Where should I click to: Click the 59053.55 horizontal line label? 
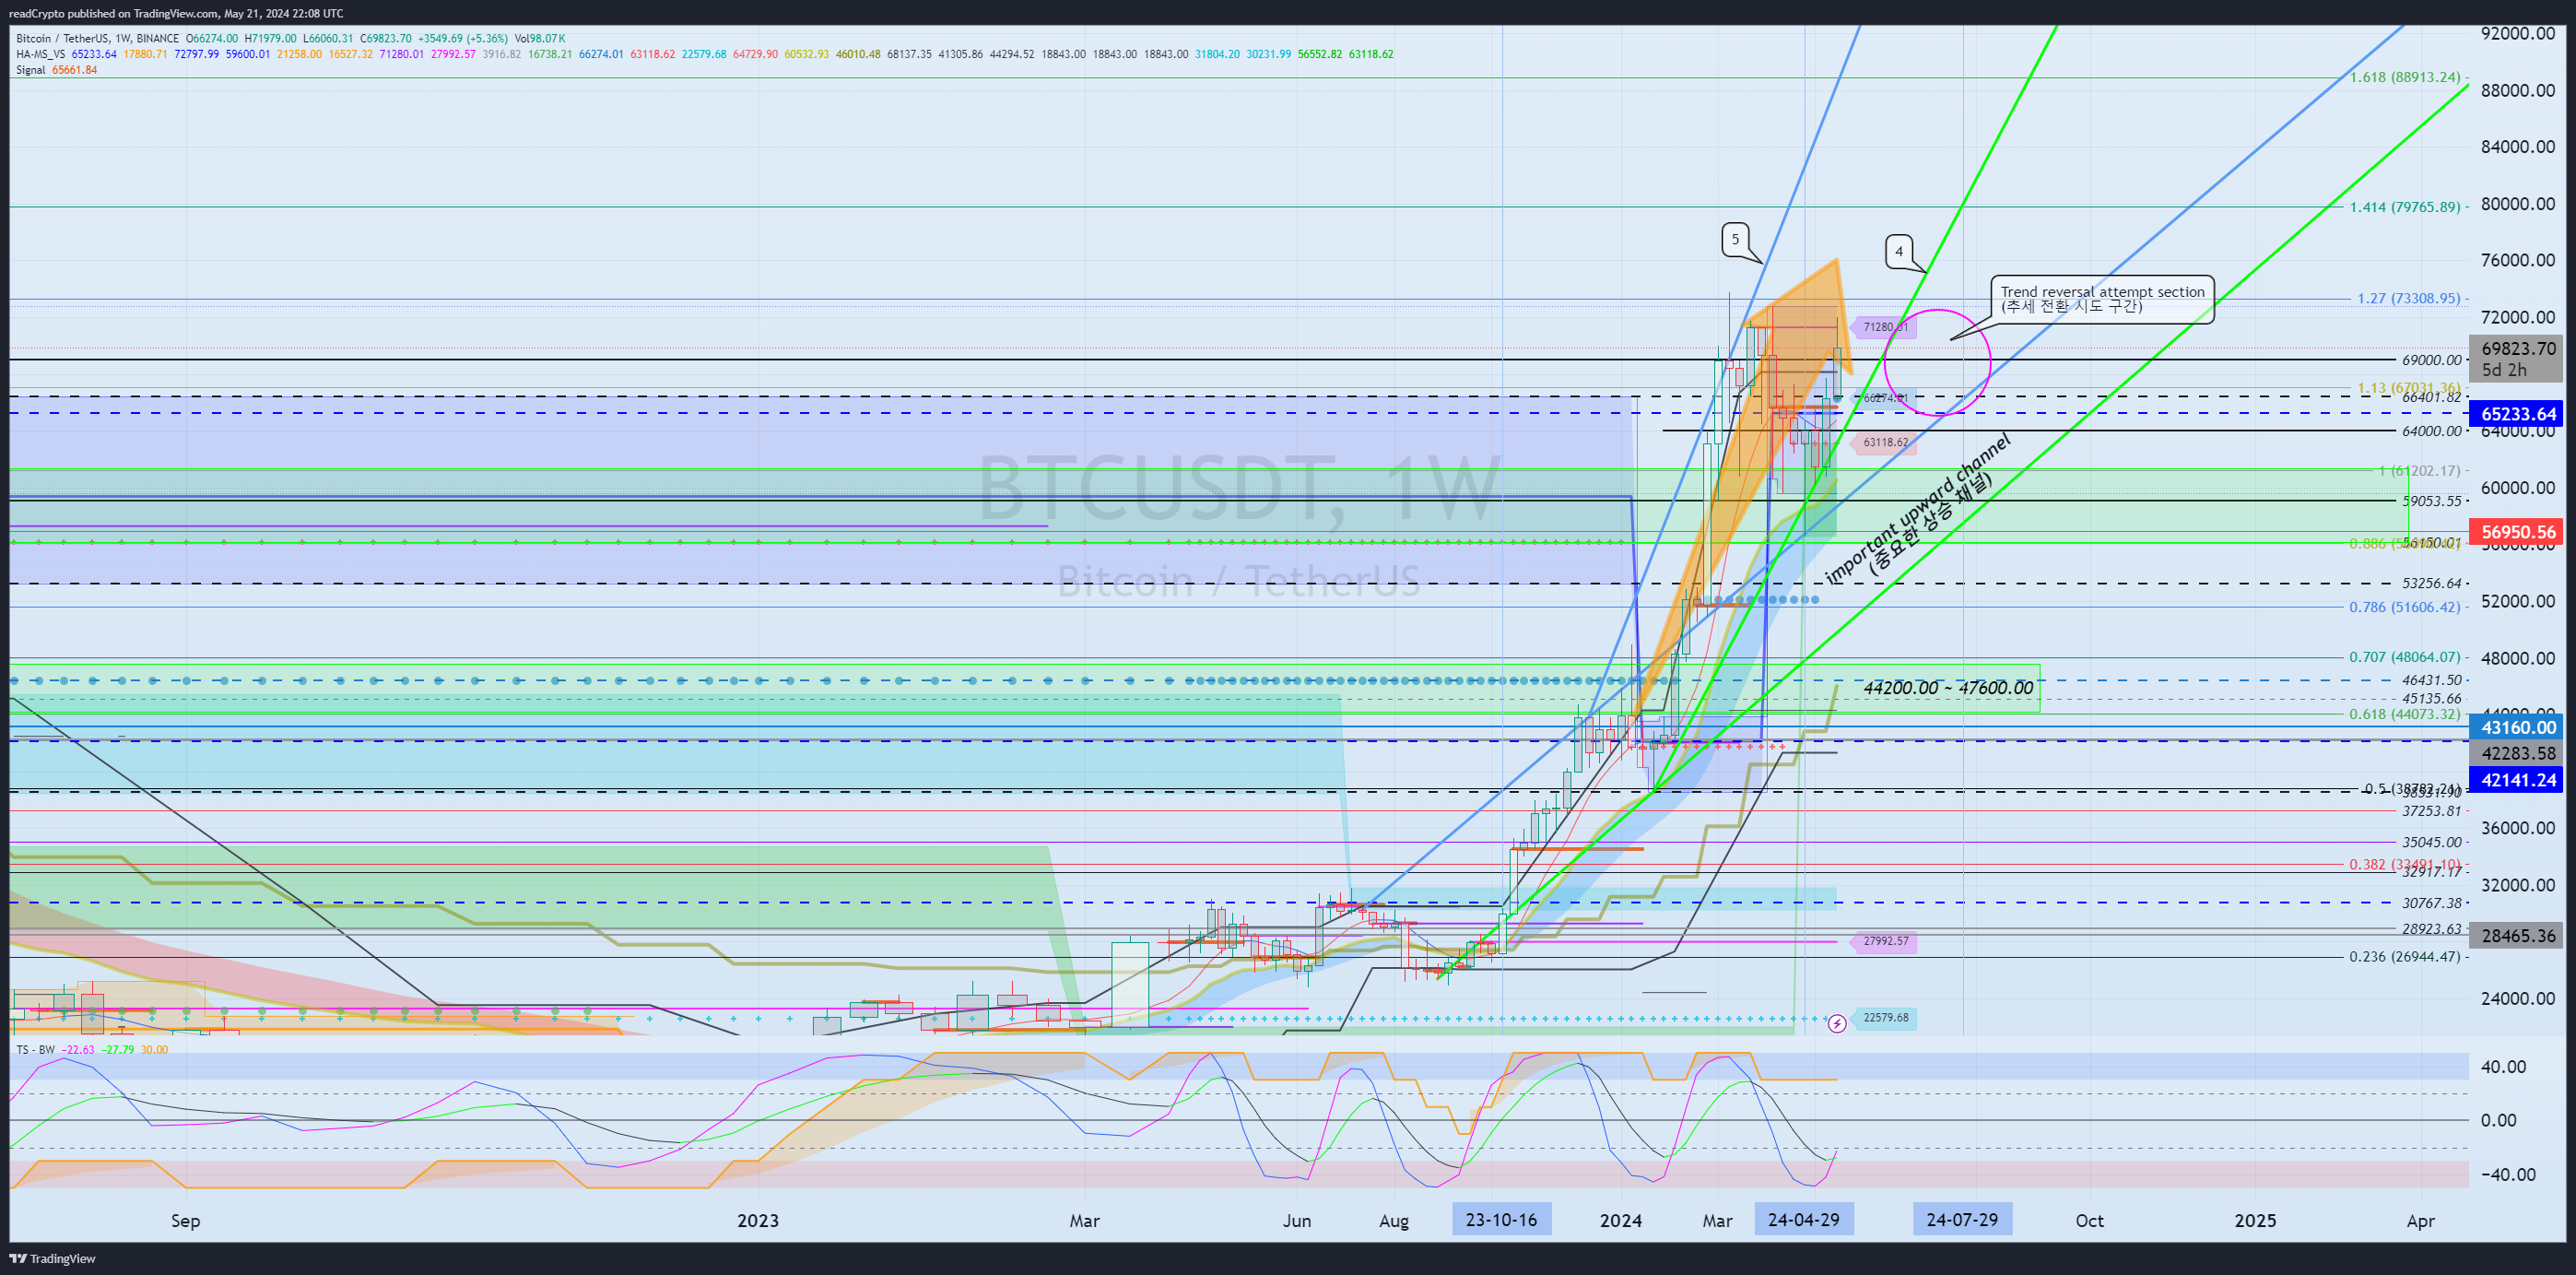(2432, 501)
